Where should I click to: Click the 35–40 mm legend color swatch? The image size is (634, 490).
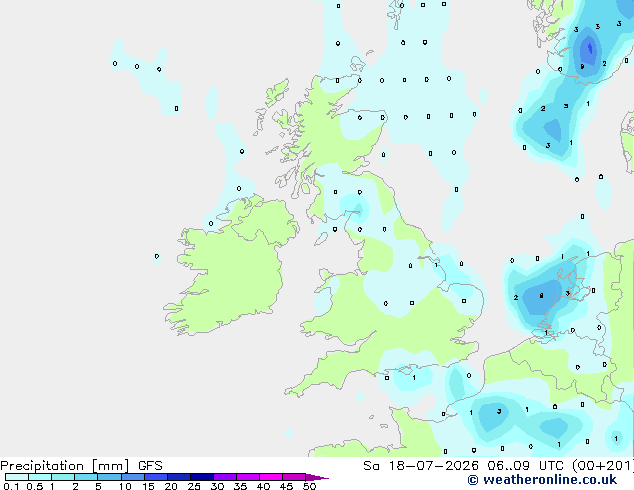[x=248, y=477]
